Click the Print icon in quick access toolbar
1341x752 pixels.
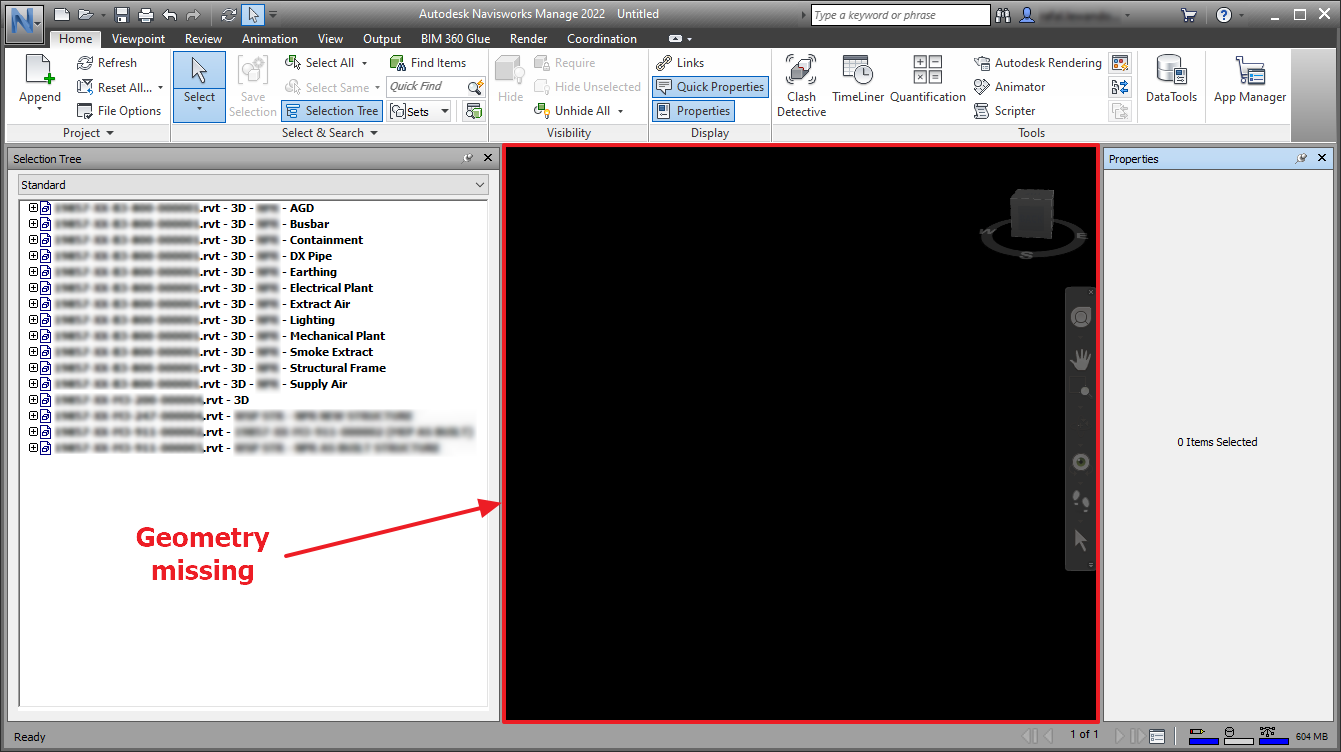pos(146,15)
